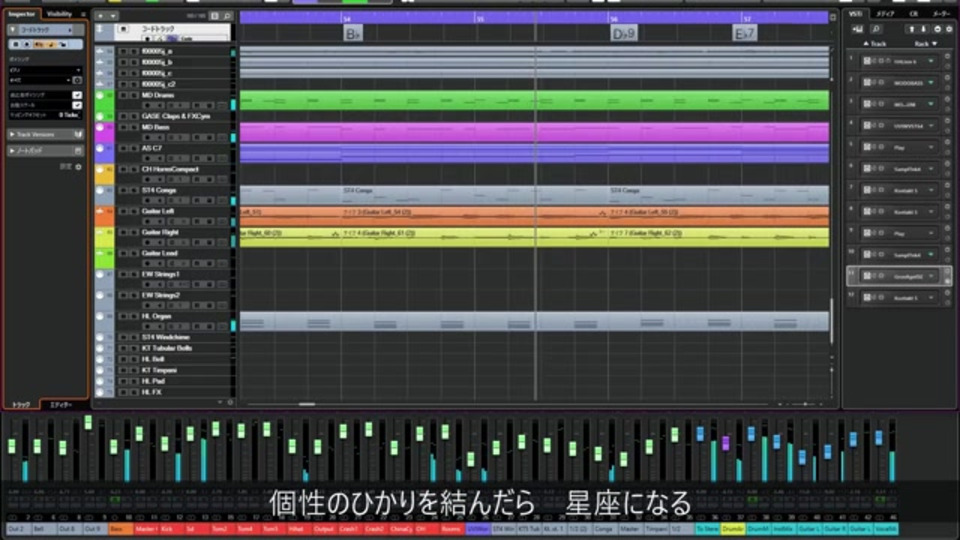Viewport: 960px width, 540px height.
Task: Click the up arrow icon in VSTi toolbar
Action: pos(912,29)
